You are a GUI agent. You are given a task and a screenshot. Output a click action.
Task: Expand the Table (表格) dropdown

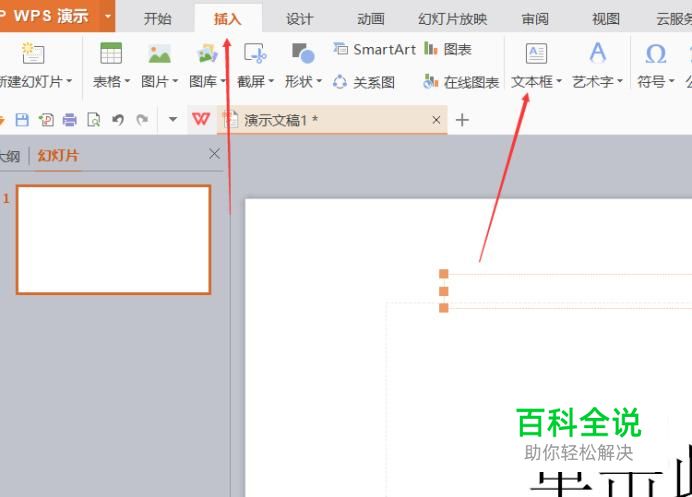(127, 81)
